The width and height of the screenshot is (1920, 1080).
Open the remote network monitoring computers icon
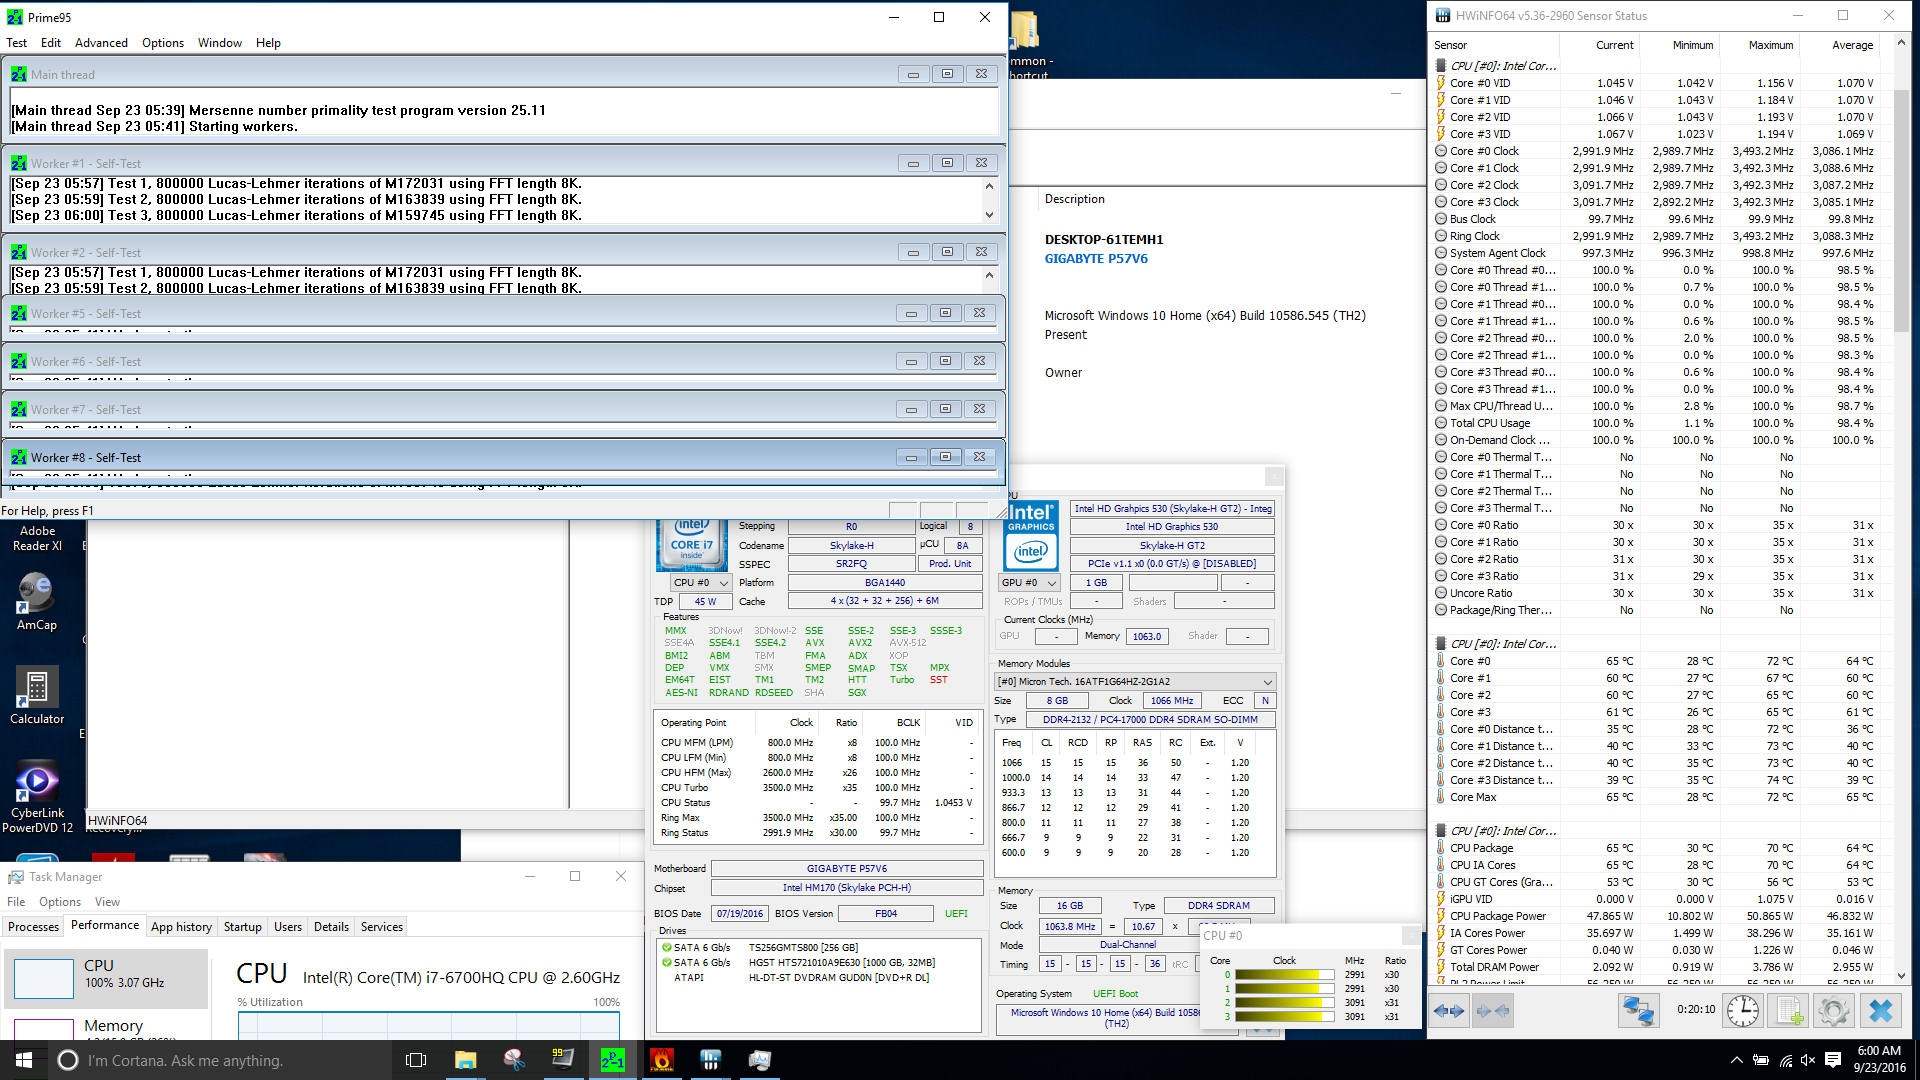[x=1638, y=1011]
